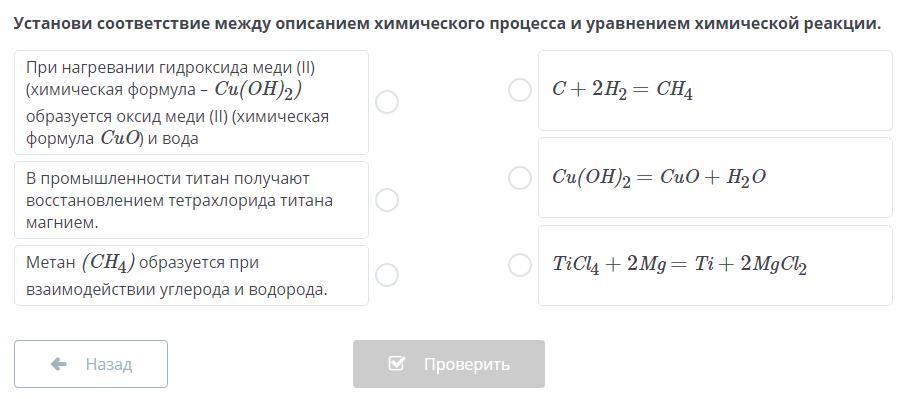Screen dimensions: 914x399
Task: Click the checkmark icon in Проверить button
Action: 396,364
